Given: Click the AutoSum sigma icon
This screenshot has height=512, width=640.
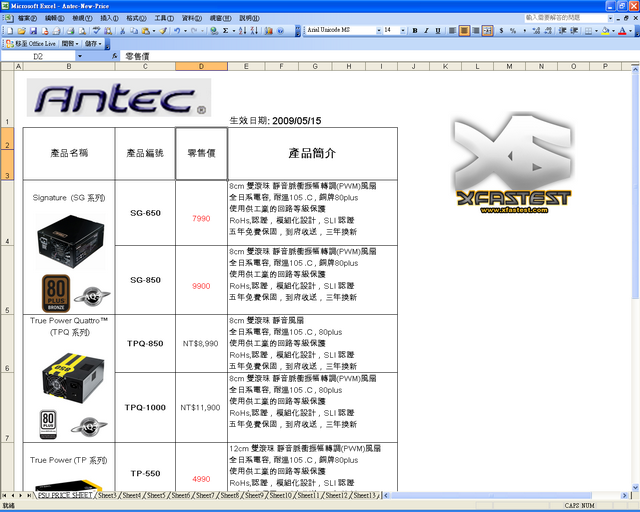Looking at the screenshot, I should 225,31.
